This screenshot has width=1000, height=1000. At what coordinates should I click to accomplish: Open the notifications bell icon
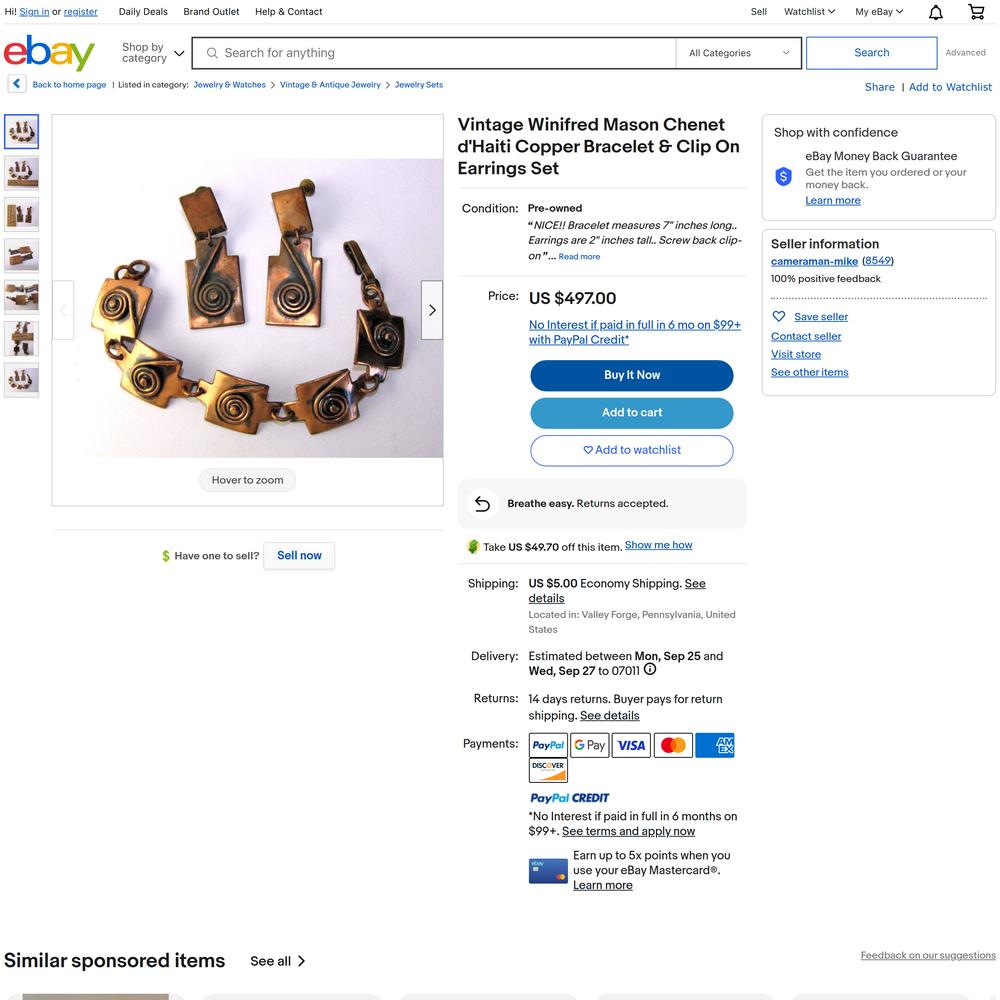936,12
